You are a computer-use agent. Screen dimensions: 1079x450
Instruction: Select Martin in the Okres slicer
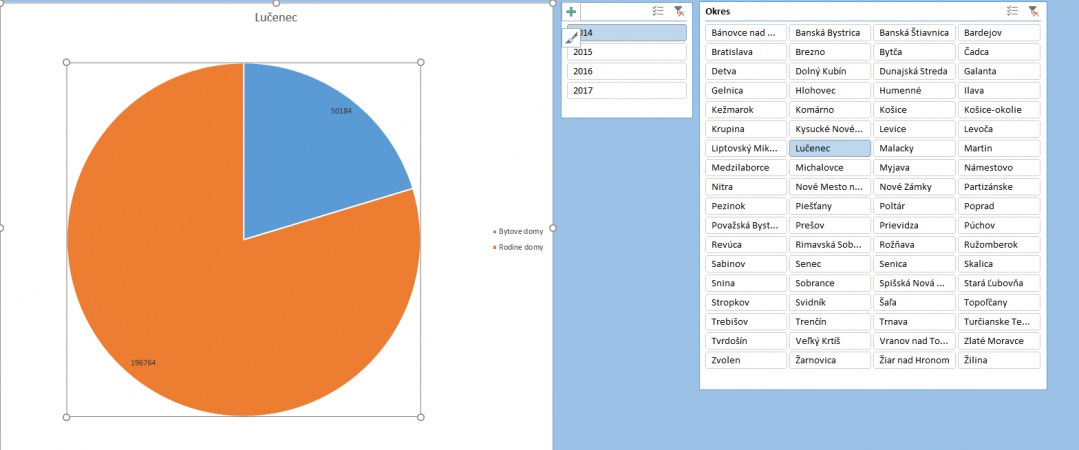(x=998, y=148)
